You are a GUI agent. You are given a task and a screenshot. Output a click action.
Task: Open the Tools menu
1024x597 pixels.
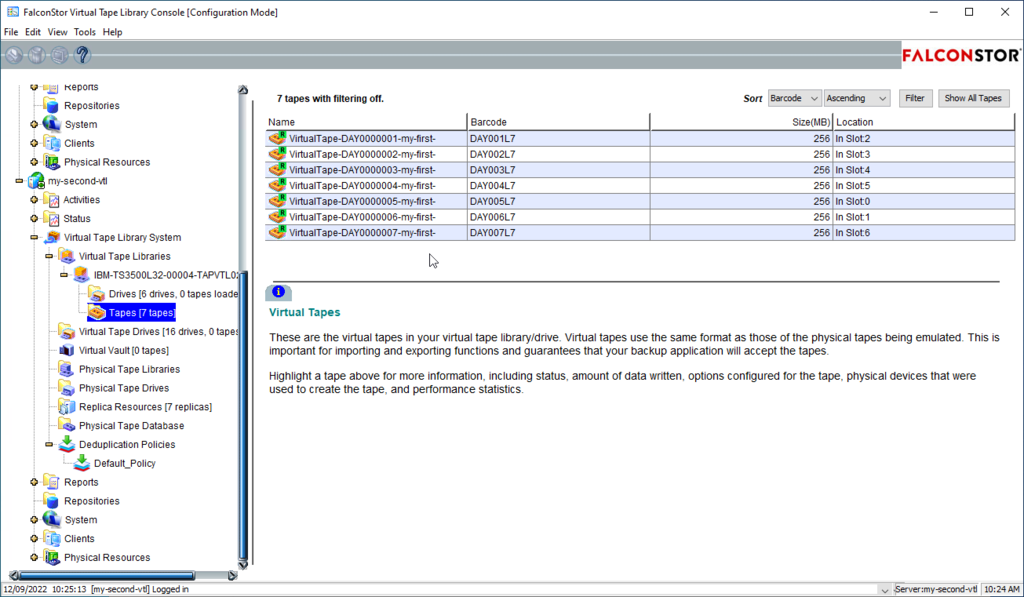84,32
